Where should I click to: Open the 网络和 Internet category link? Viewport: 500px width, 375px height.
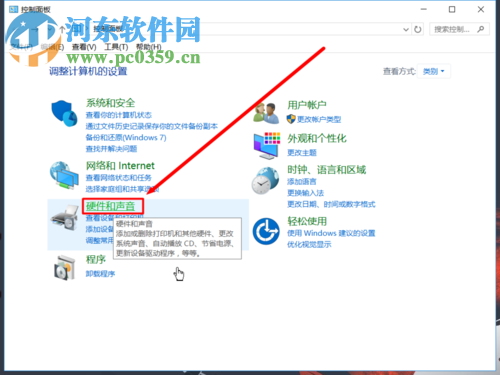tap(120, 166)
